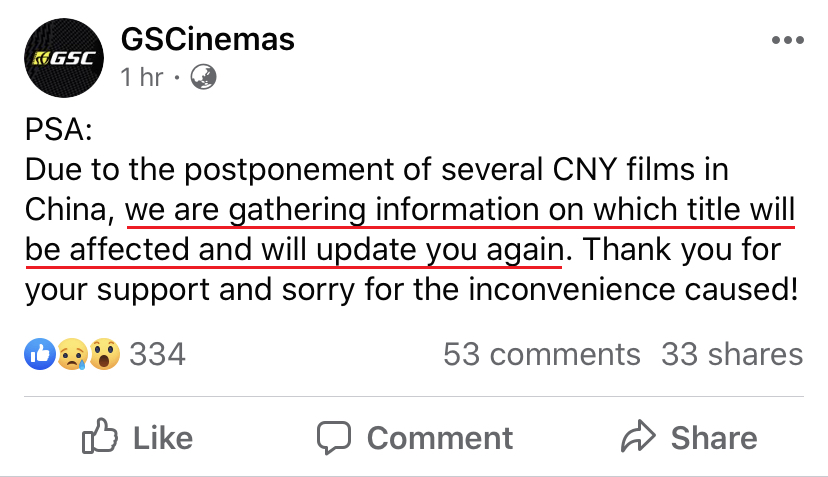Click the crying sad reaction emoji
828x477 pixels.
pos(71,354)
